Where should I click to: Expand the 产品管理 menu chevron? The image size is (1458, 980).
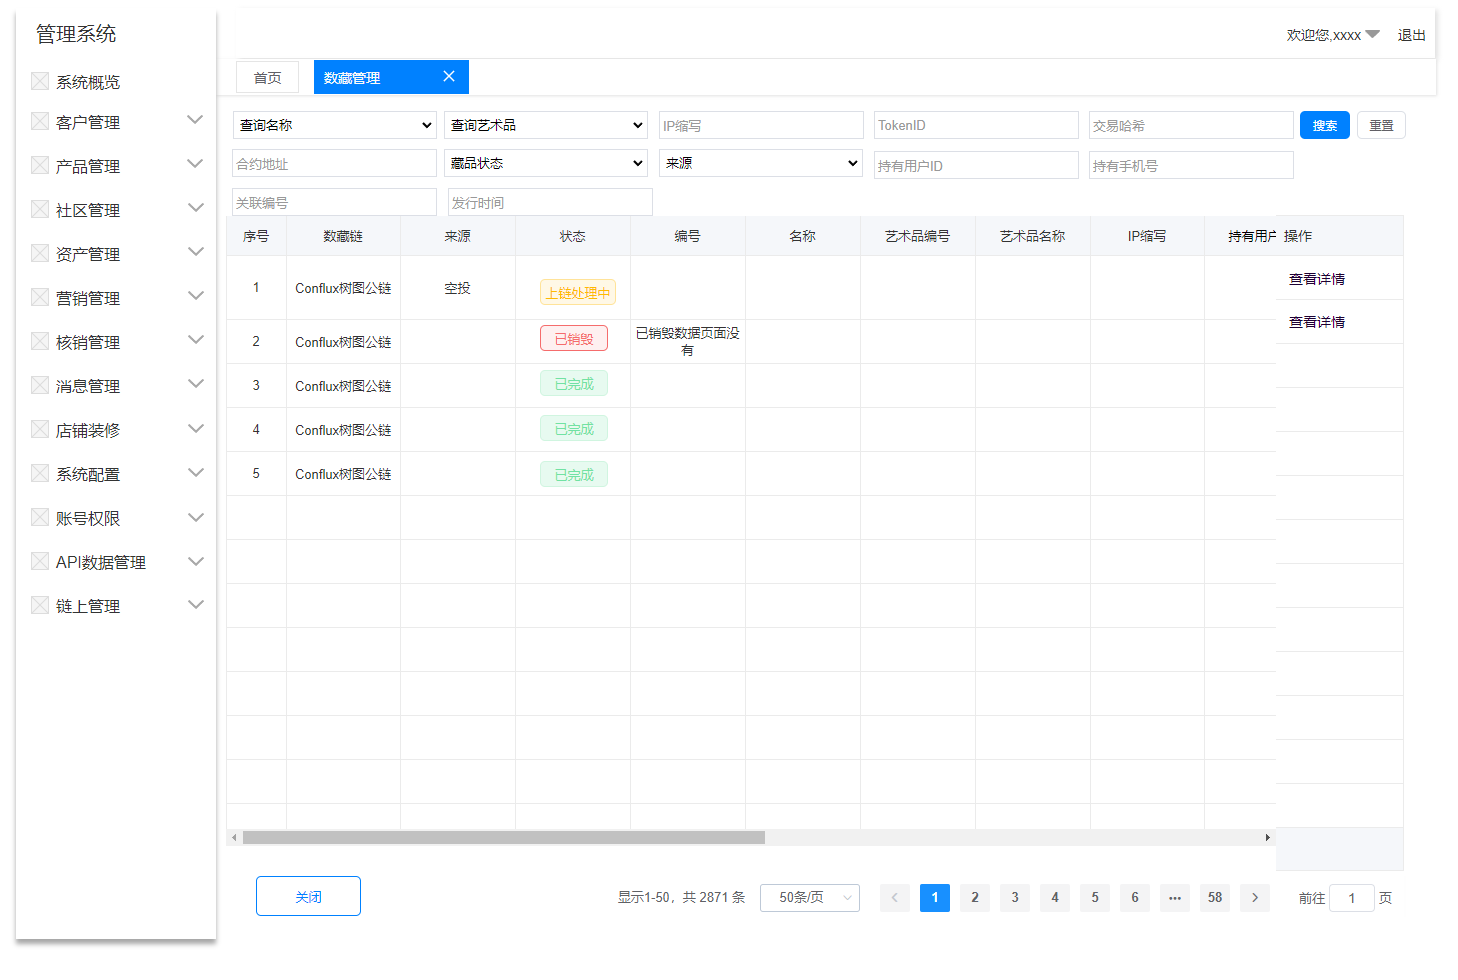195,164
